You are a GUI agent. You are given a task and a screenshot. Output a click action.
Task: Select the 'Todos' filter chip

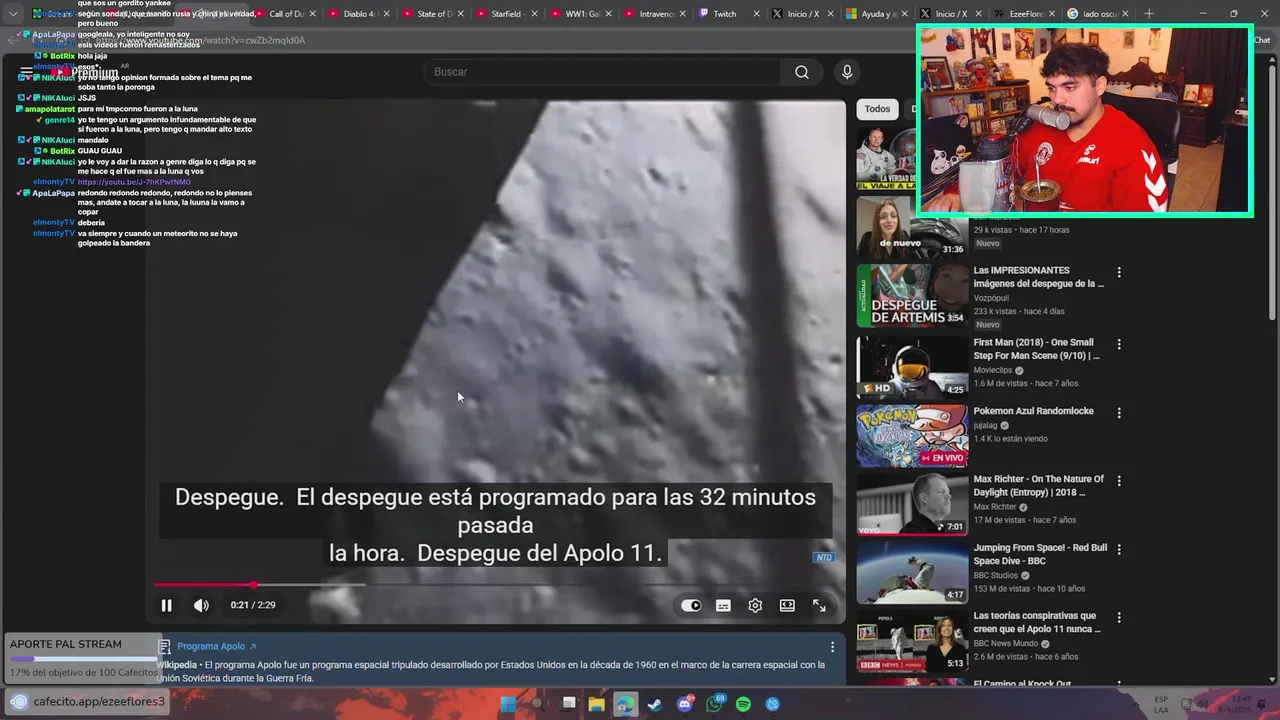coord(877,109)
